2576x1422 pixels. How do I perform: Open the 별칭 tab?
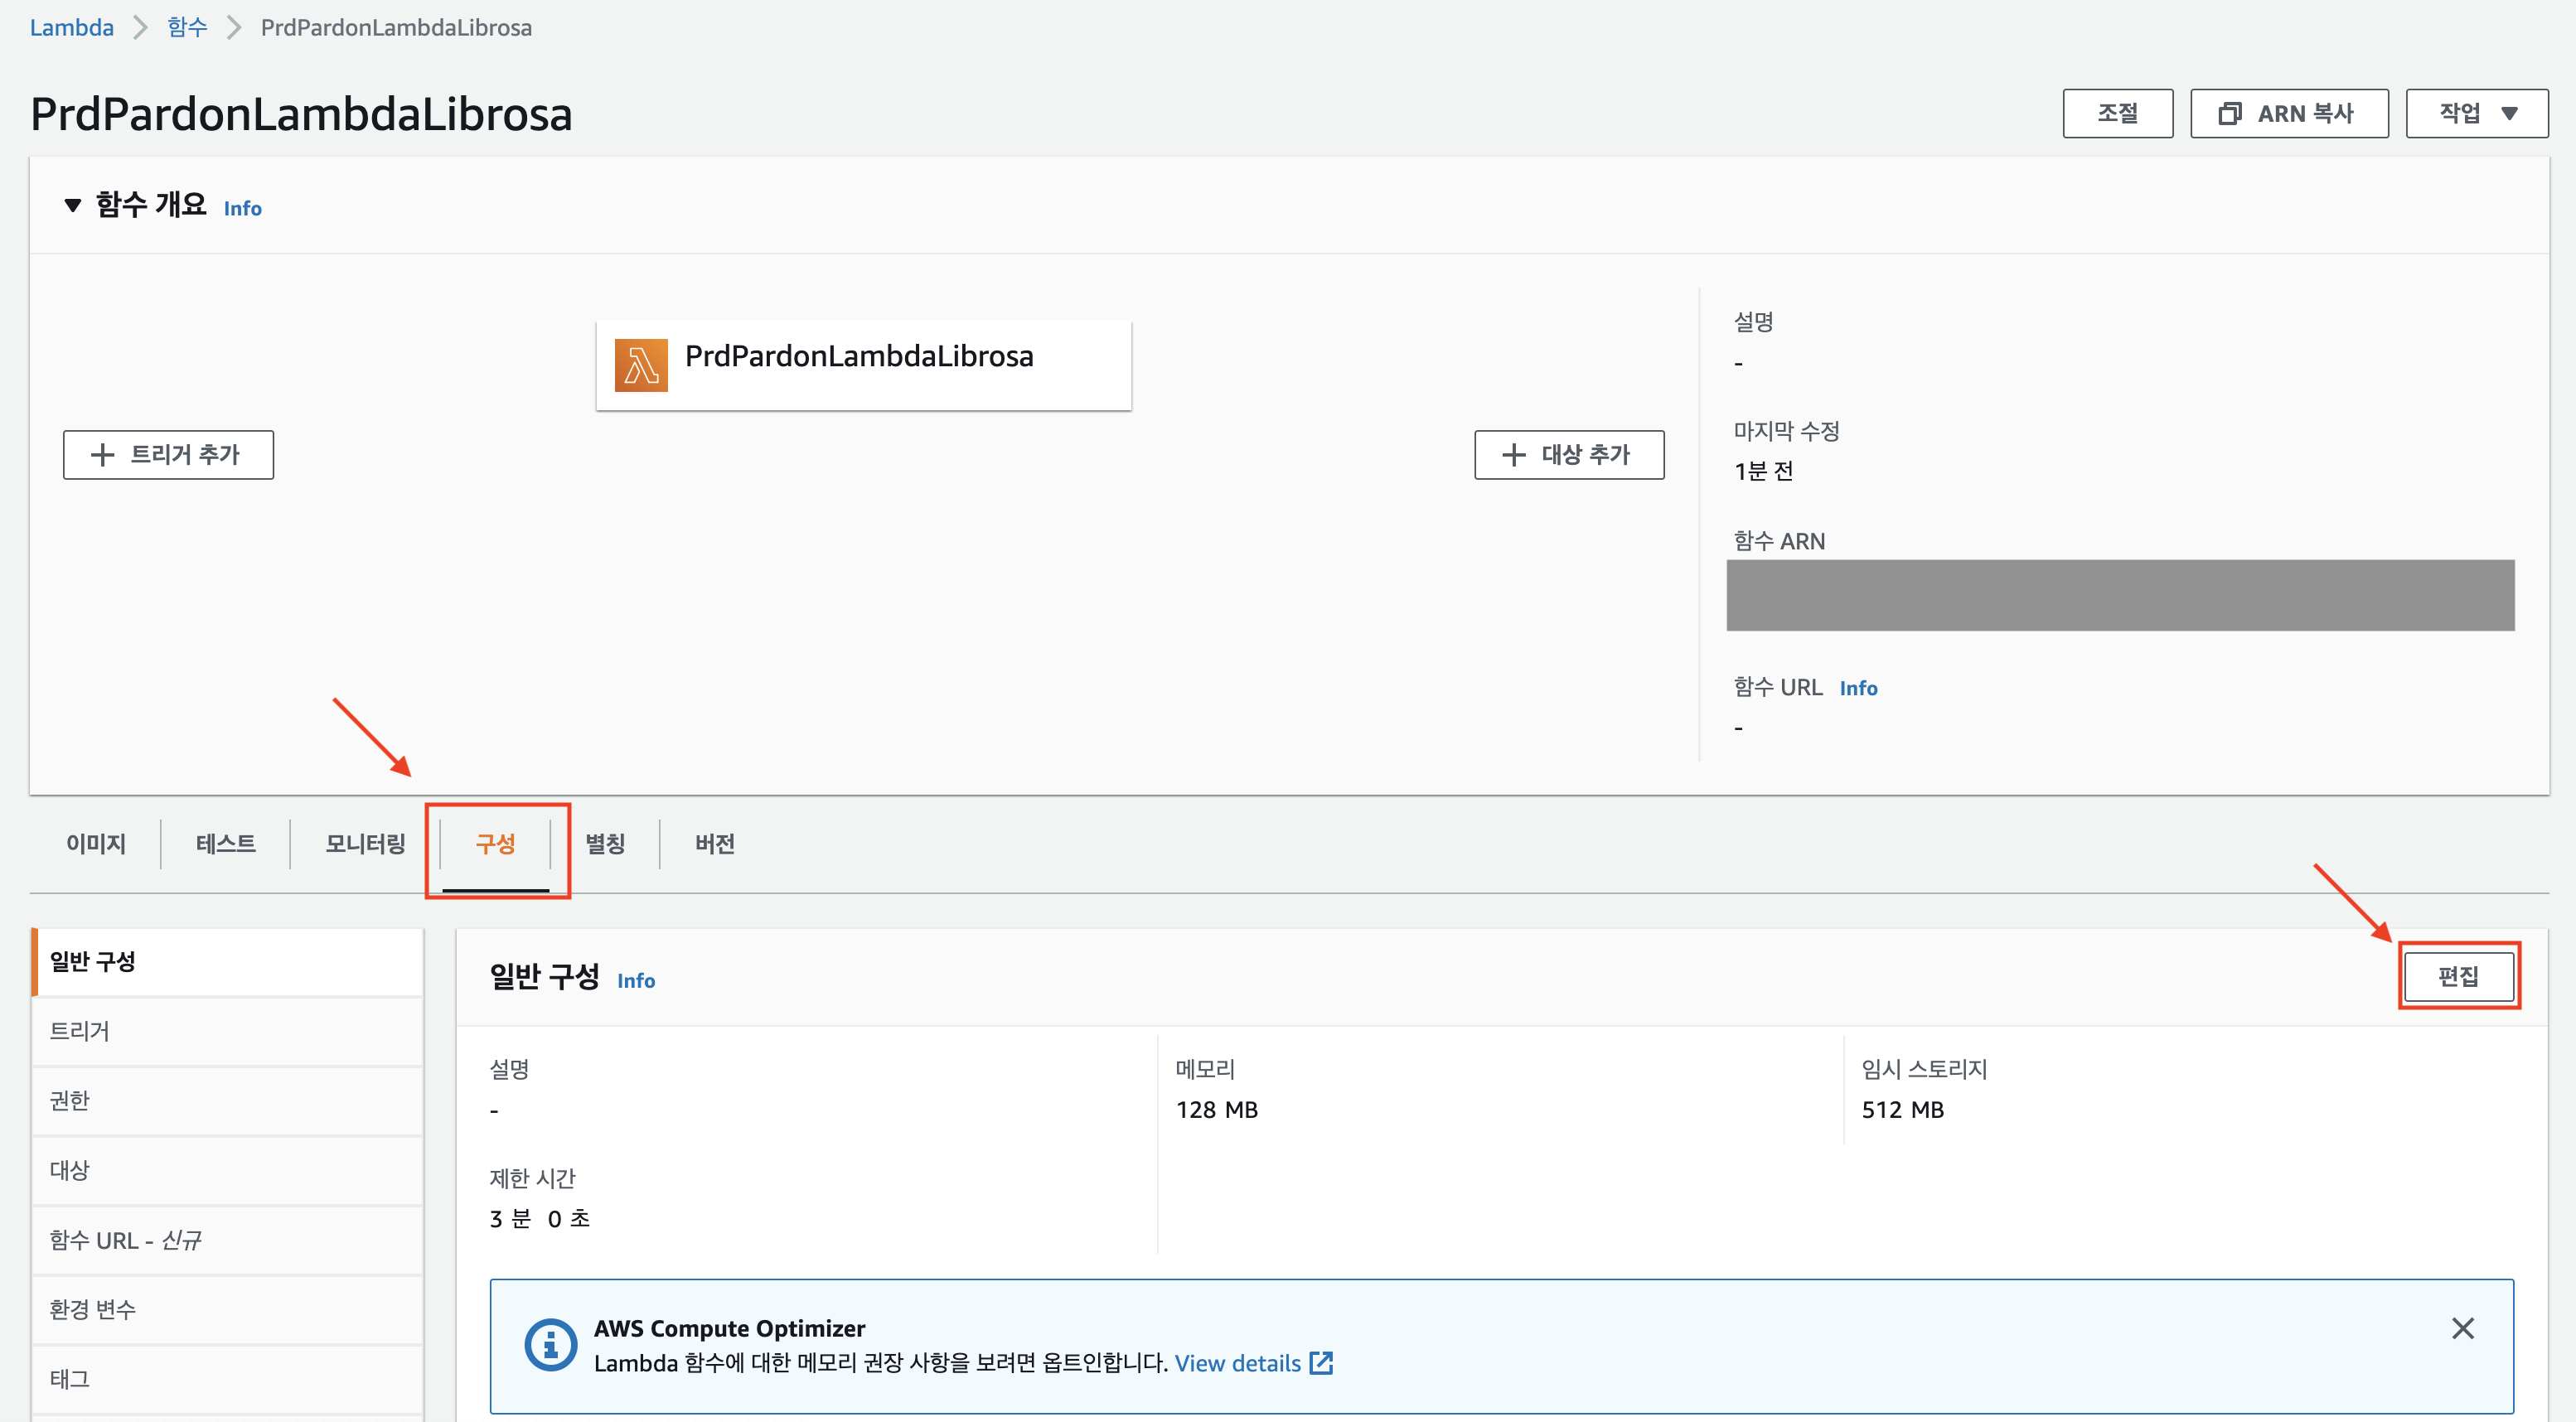click(605, 844)
